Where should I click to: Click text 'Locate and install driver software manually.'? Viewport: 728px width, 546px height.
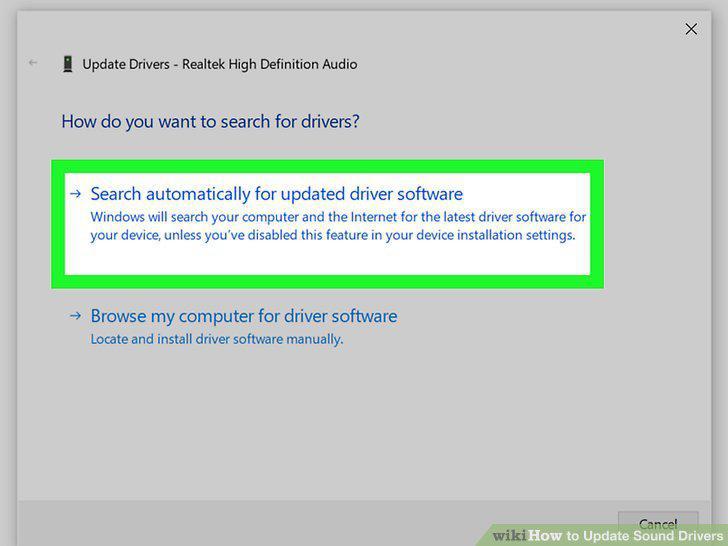coord(217,339)
